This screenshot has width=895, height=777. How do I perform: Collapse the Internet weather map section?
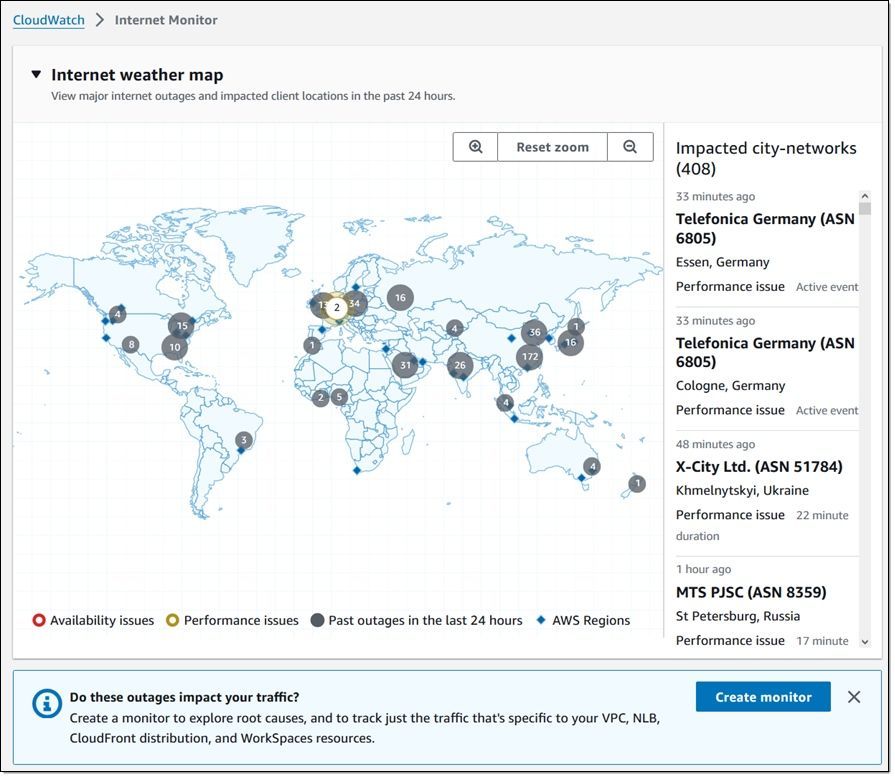point(37,74)
